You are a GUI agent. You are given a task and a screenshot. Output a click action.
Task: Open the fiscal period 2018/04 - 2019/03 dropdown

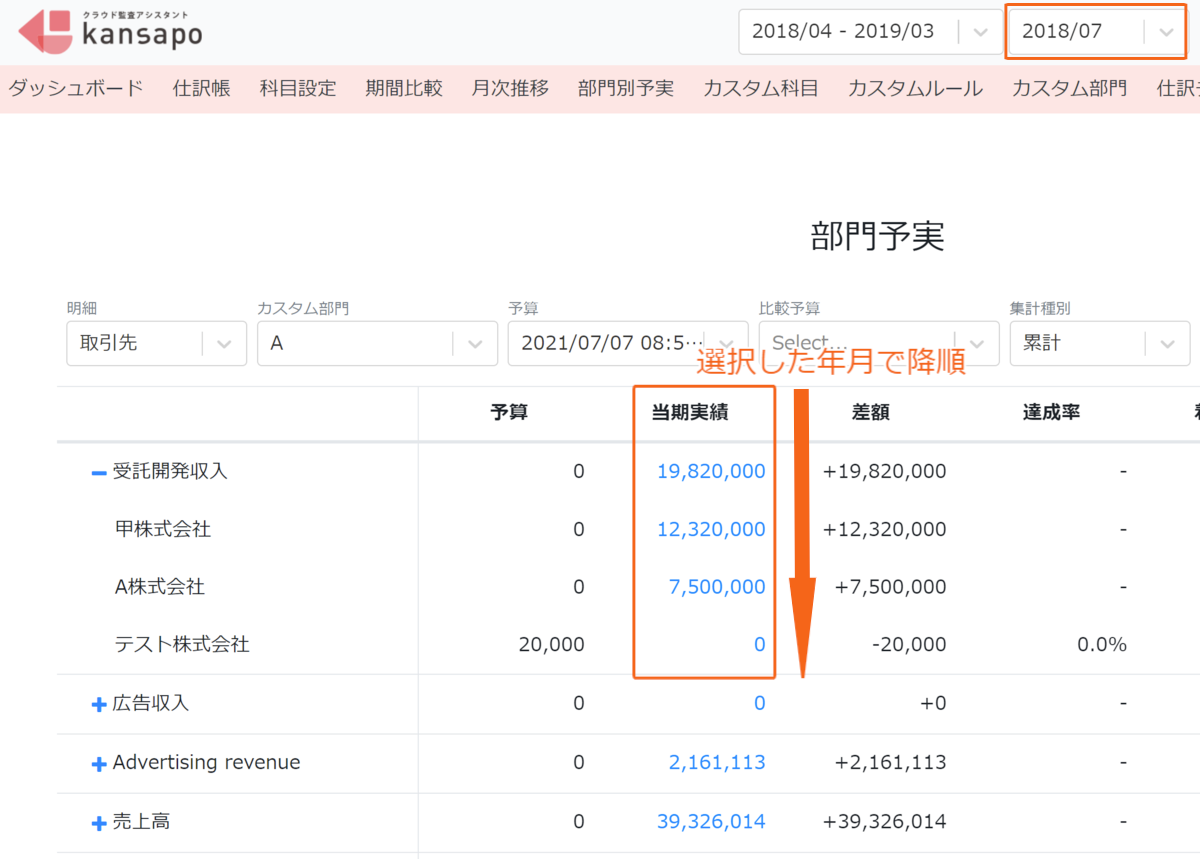coord(870,31)
